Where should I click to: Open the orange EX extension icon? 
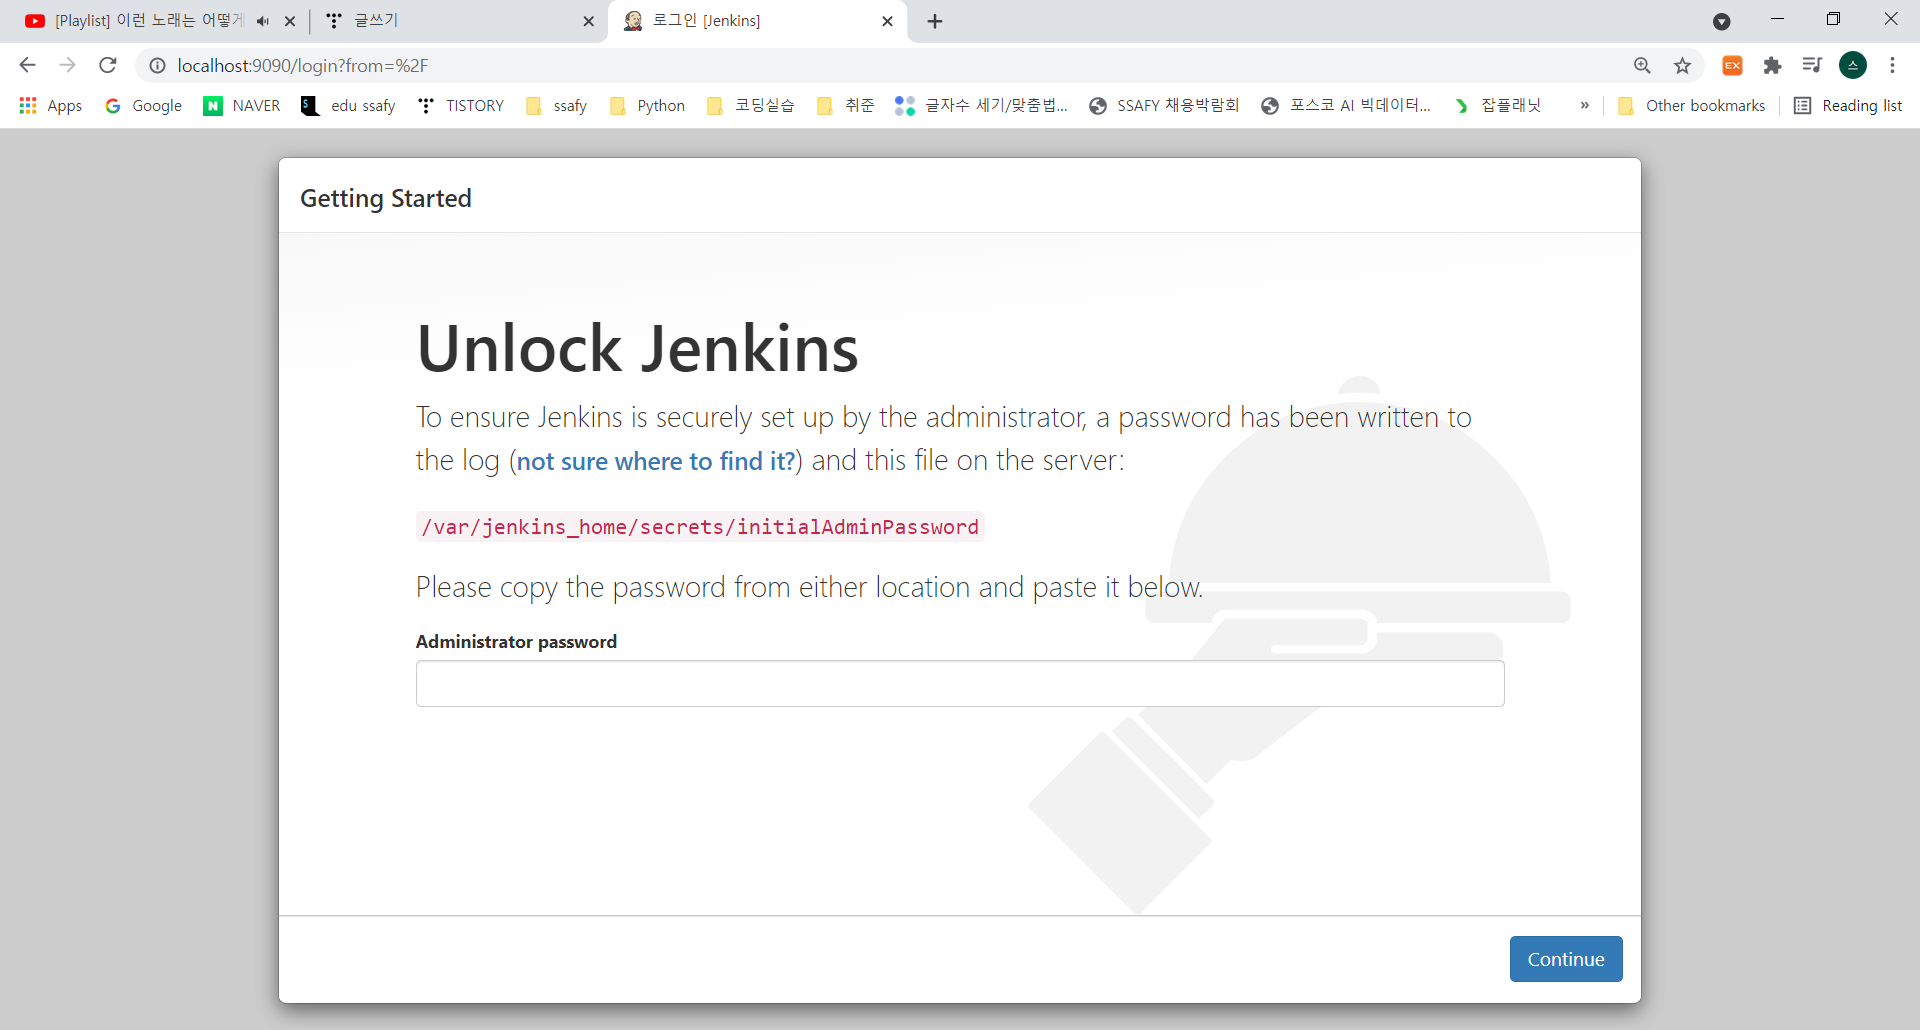[1732, 65]
